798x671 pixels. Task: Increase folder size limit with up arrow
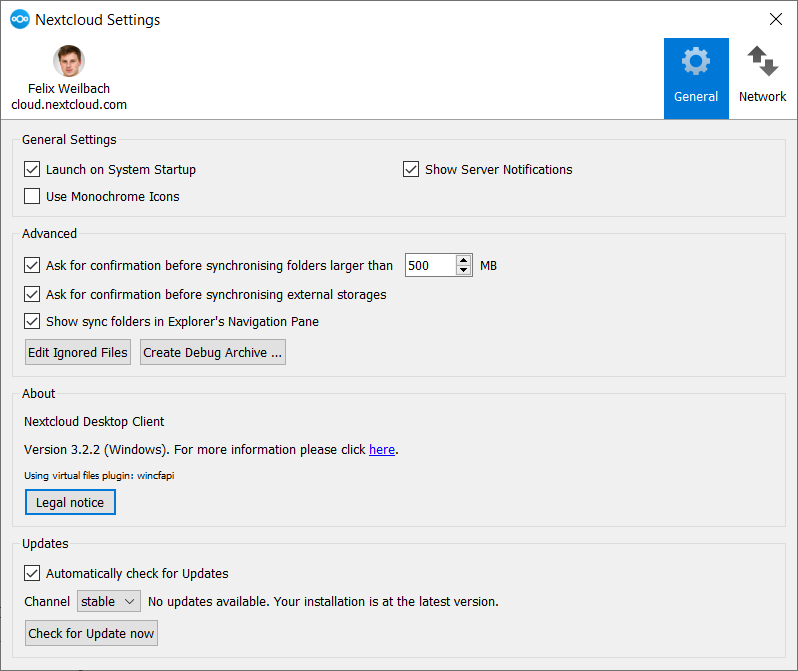click(464, 261)
